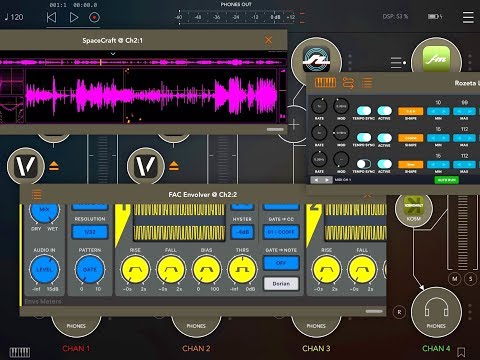Select CHAN 3 label
Image resolution: width=480 pixels, height=360 pixels.
316,349
